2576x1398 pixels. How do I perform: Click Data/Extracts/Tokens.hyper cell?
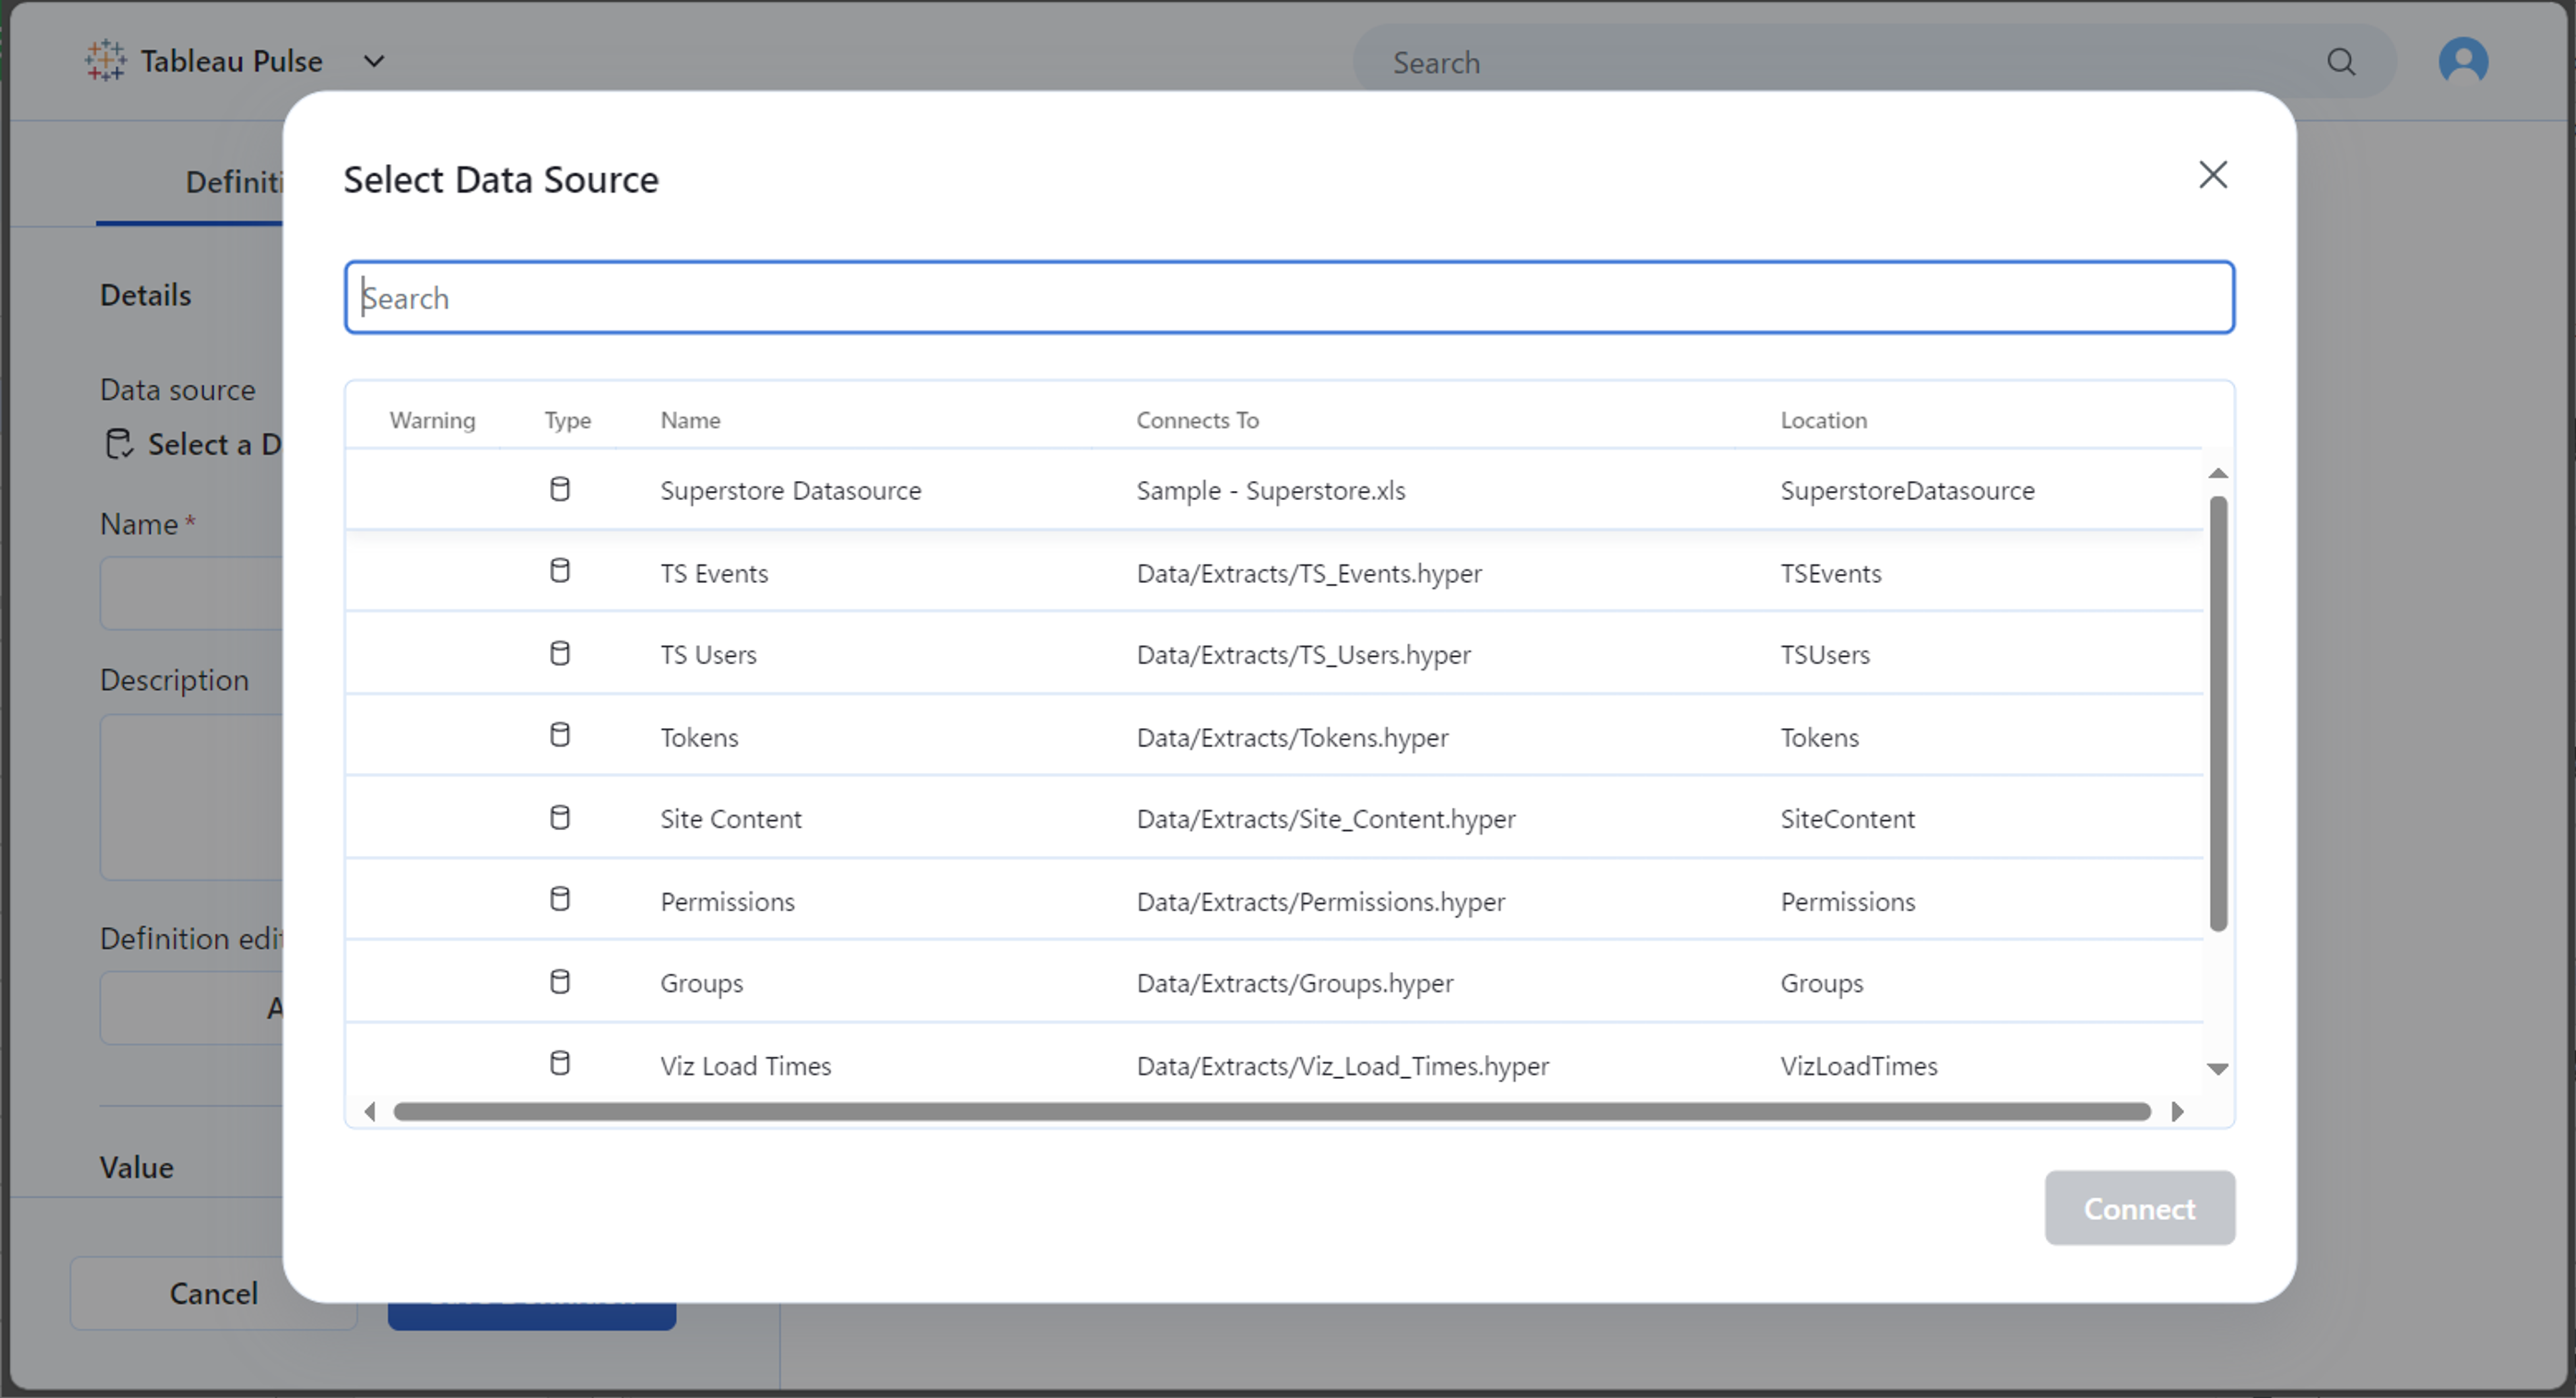(x=1292, y=737)
